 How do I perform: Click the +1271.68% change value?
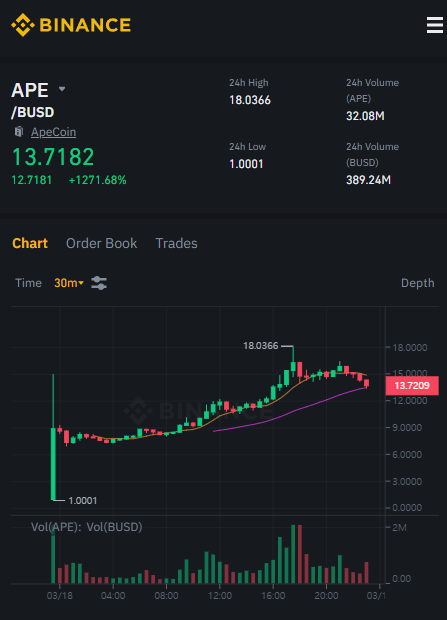[97, 180]
